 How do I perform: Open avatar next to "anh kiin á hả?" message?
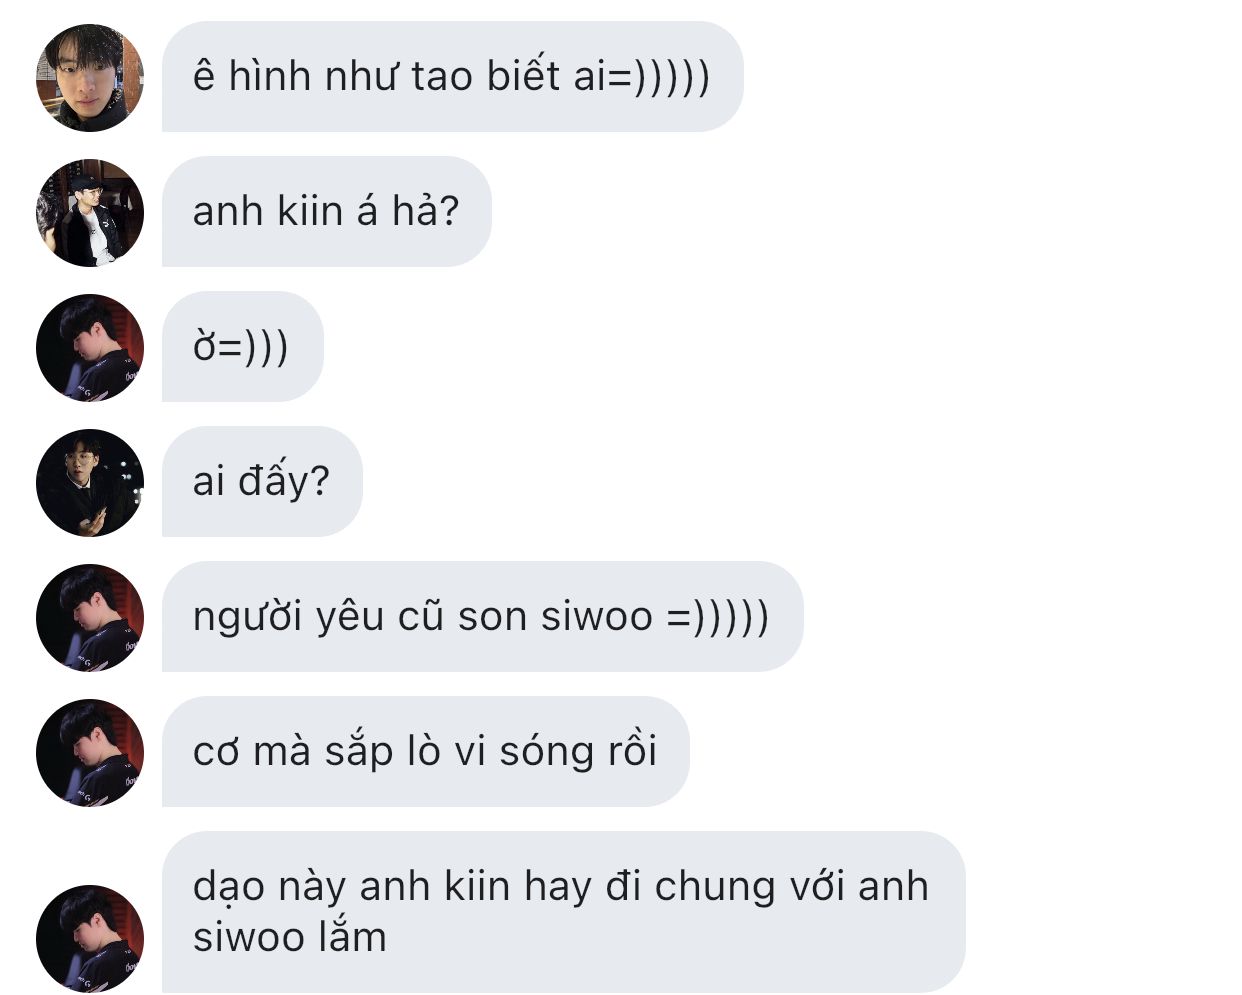pyautogui.click(x=90, y=213)
